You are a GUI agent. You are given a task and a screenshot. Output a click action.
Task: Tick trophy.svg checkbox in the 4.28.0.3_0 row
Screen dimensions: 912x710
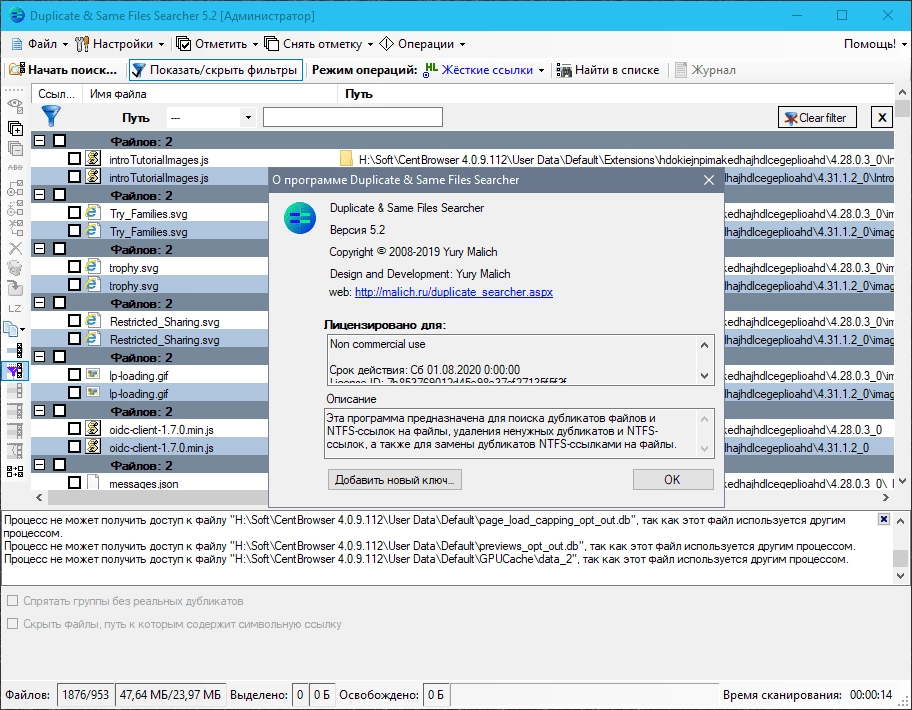[74, 266]
